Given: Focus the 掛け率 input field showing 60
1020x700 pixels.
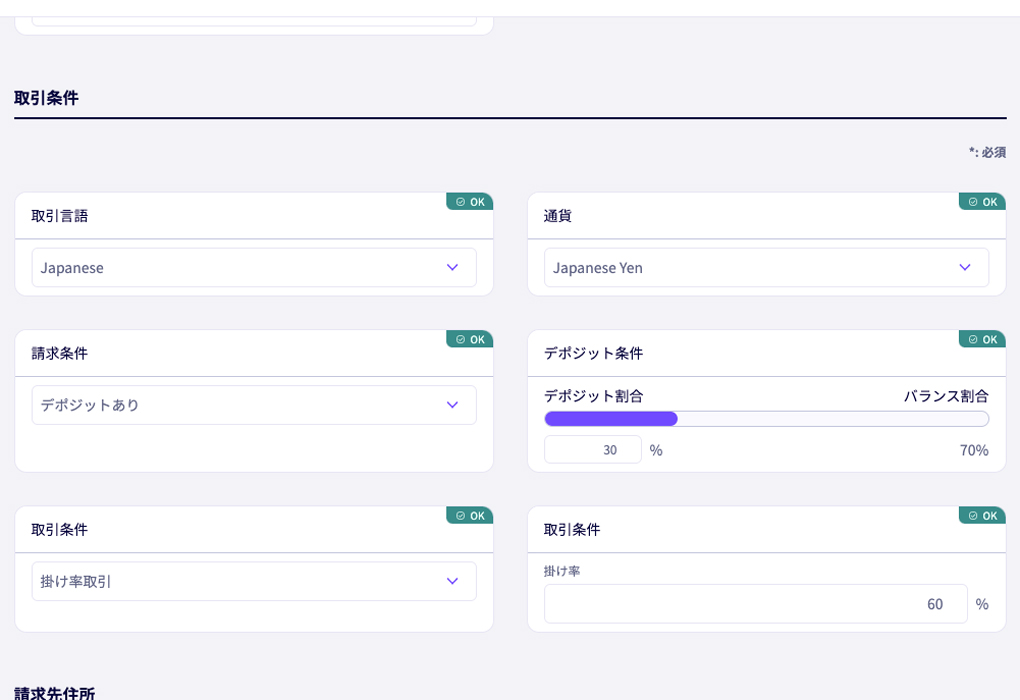Looking at the screenshot, I should pyautogui.click(x=755, y=604).
